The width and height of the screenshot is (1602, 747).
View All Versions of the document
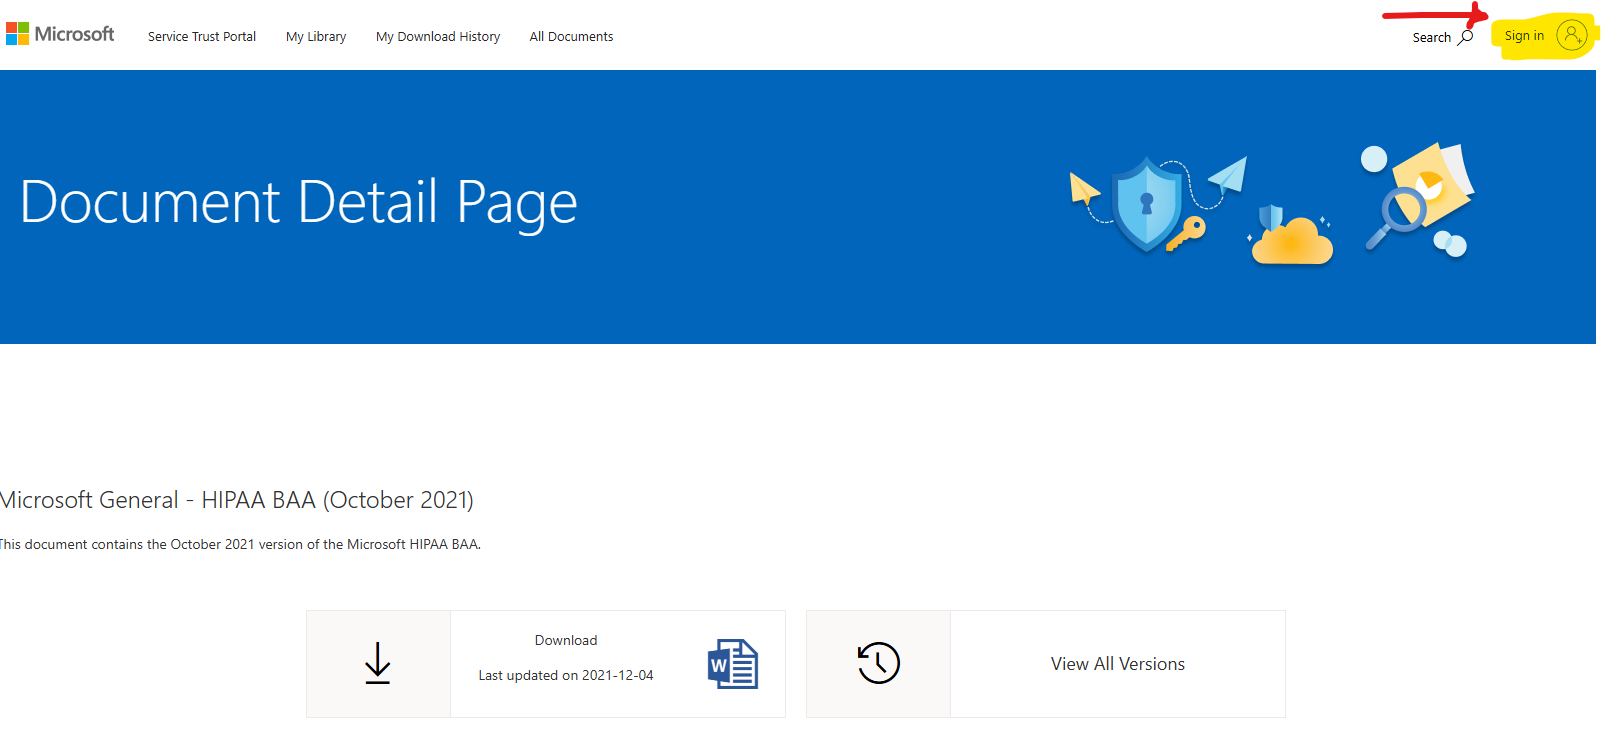[x=1118, y=664]
